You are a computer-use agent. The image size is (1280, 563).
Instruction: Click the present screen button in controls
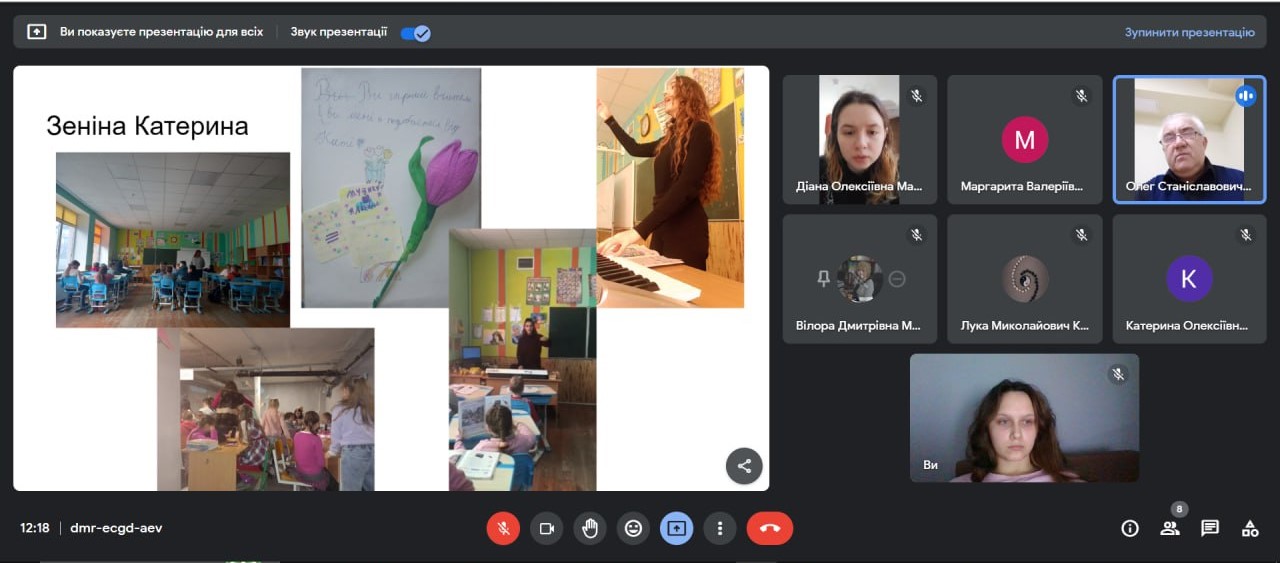coord(677,528)
